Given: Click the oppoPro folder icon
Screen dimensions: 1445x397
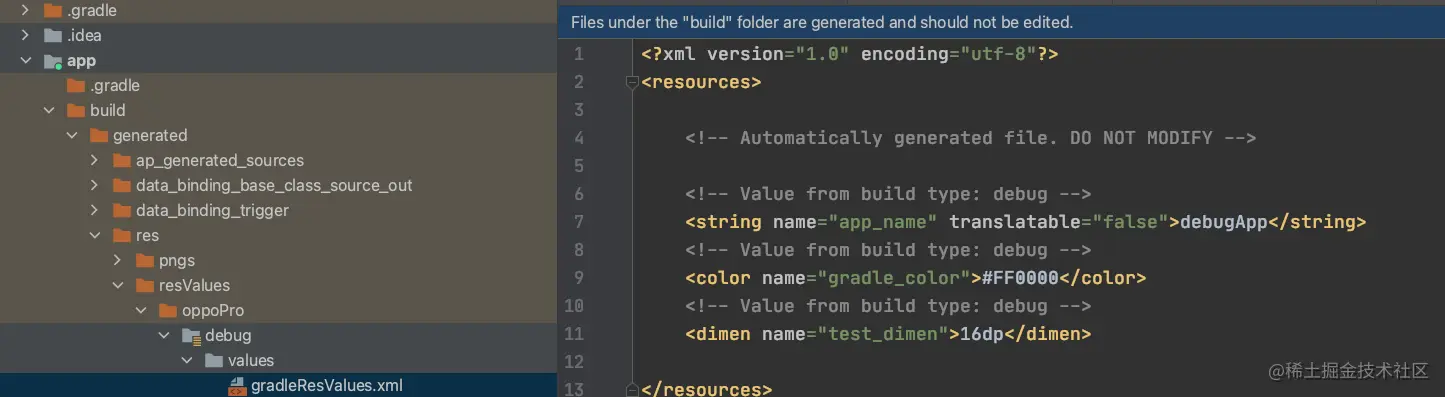Looking at the screenshot, I should (168, 310).
